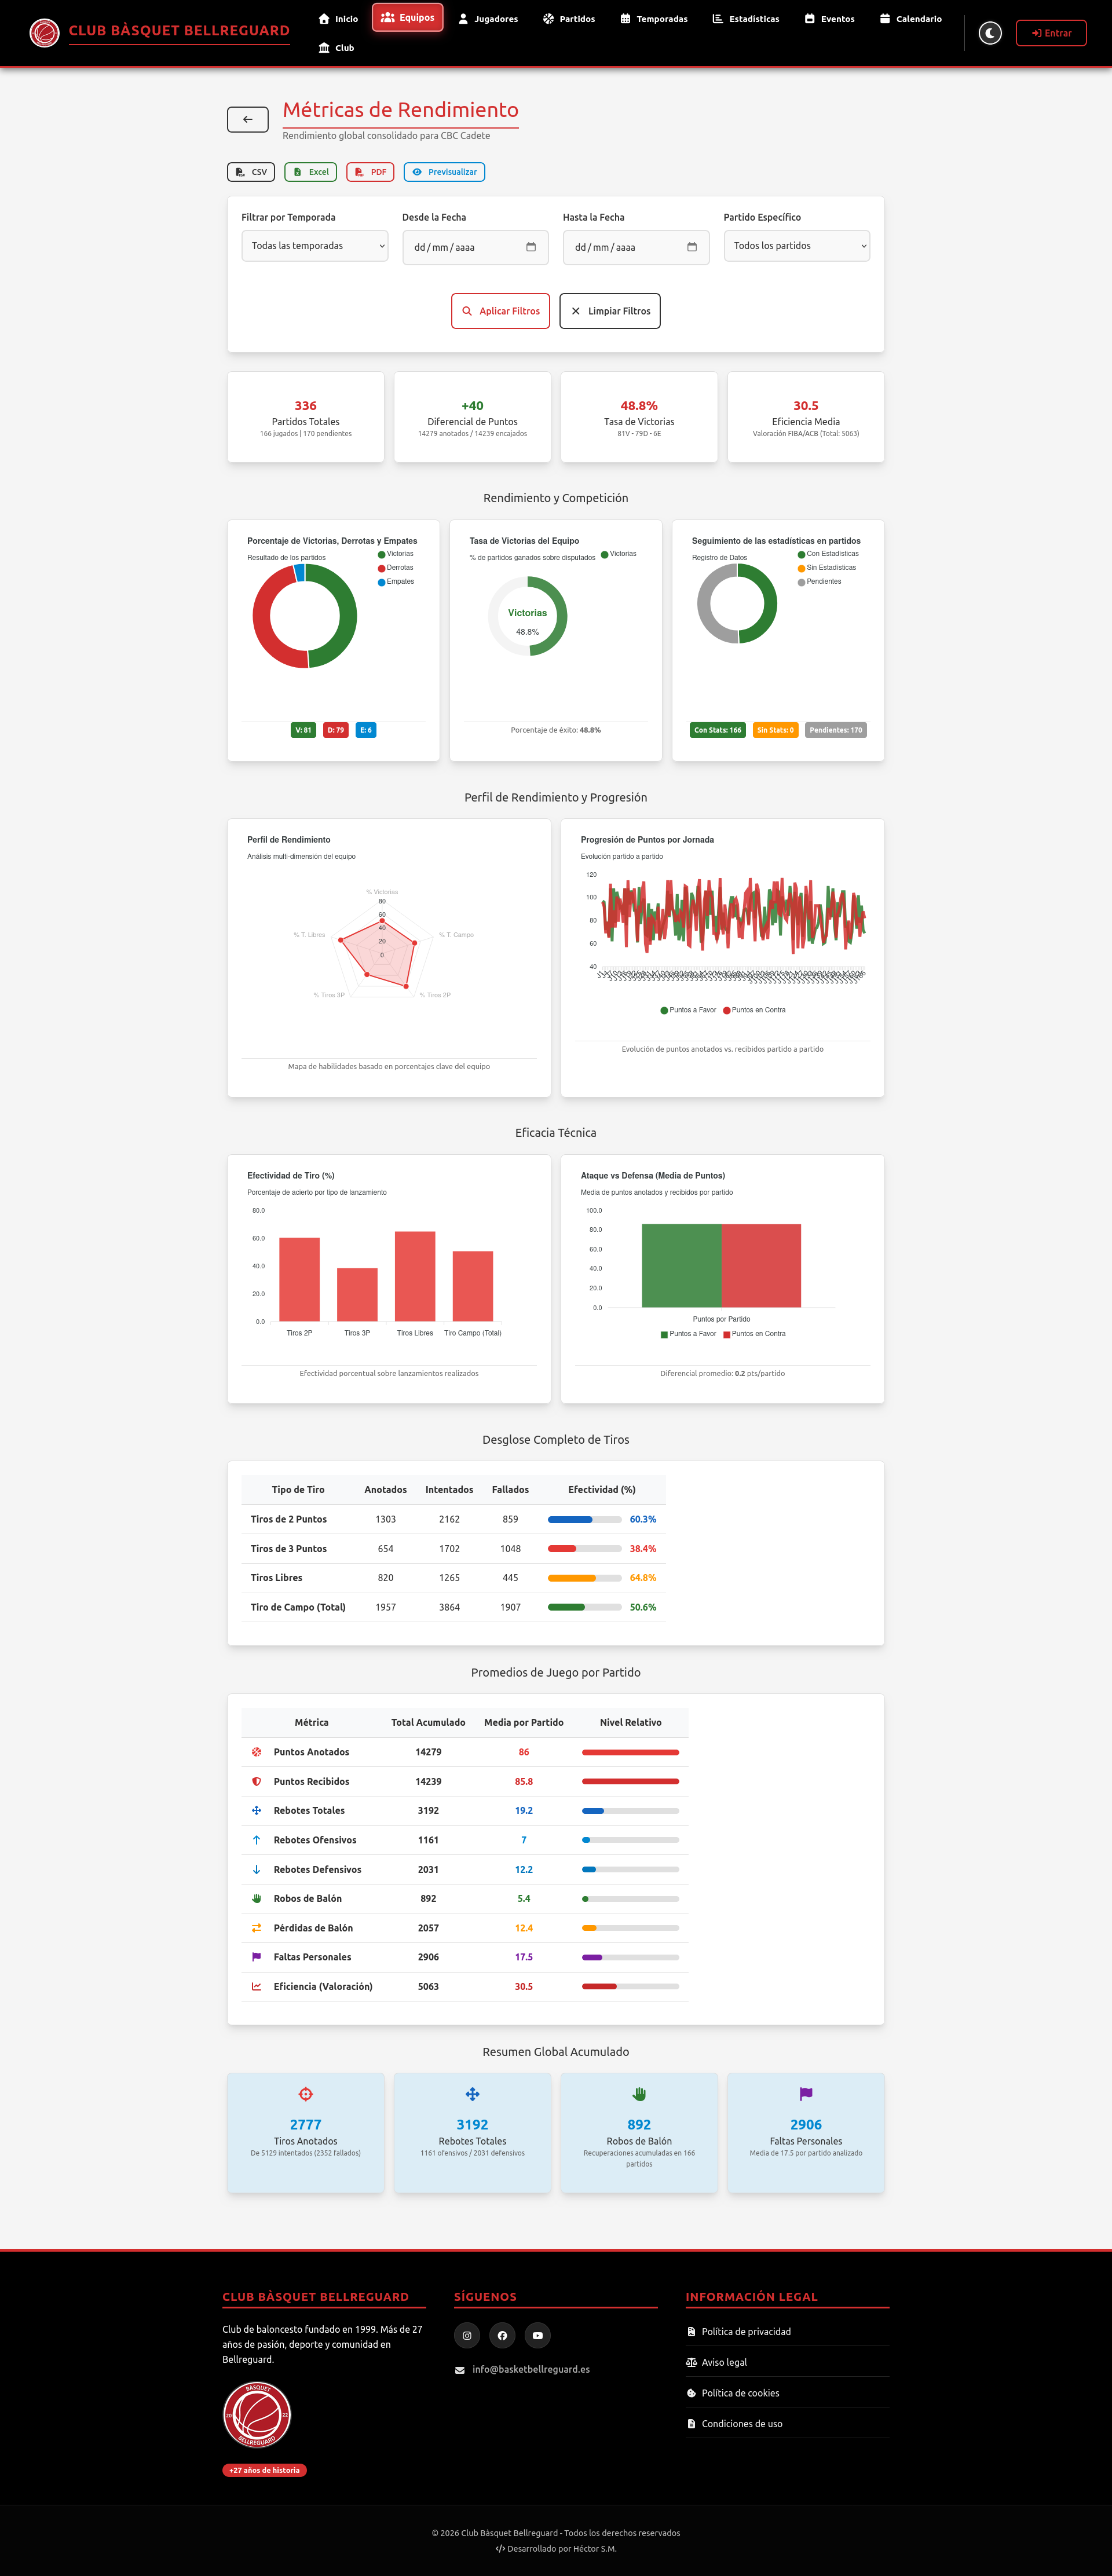1112x2576 pixels.
Task: Expand Partido Específico dropdown
Action: click(797, 246)
